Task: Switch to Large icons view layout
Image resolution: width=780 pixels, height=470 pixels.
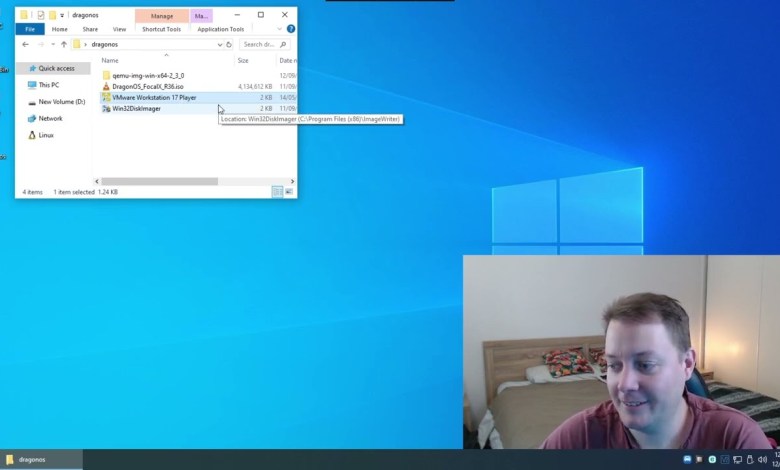Action: tap(289, 192)
